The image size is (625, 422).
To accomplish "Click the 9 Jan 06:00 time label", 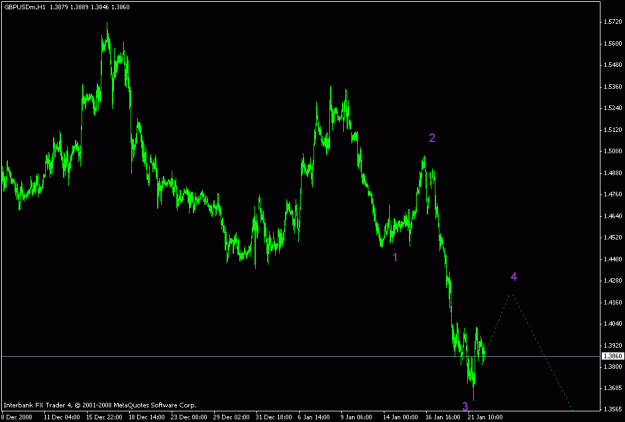I will pos(356,417).
